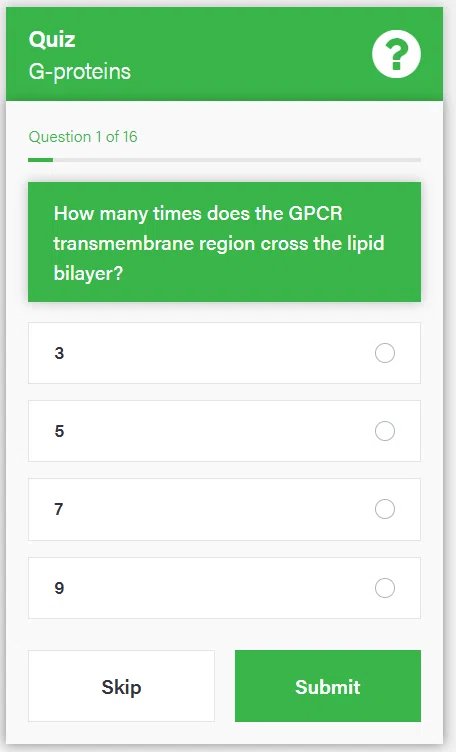Select the radio button for answer 3

click(385, 353)
